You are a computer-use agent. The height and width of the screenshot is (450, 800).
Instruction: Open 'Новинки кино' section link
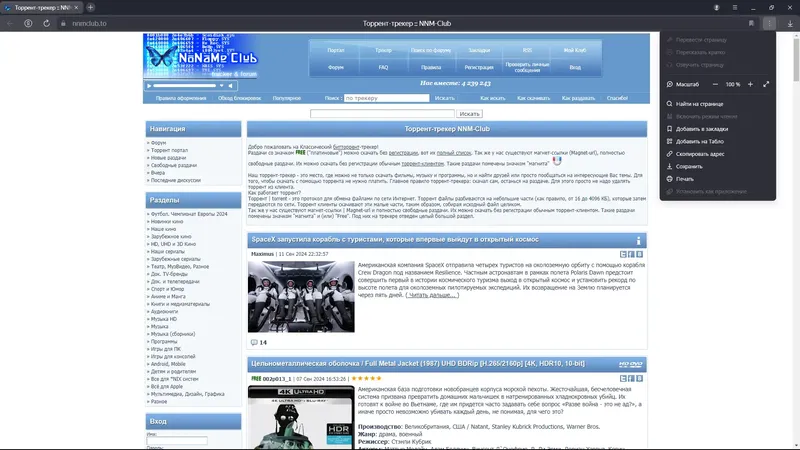pyautogui.click(x=167, y=222)
